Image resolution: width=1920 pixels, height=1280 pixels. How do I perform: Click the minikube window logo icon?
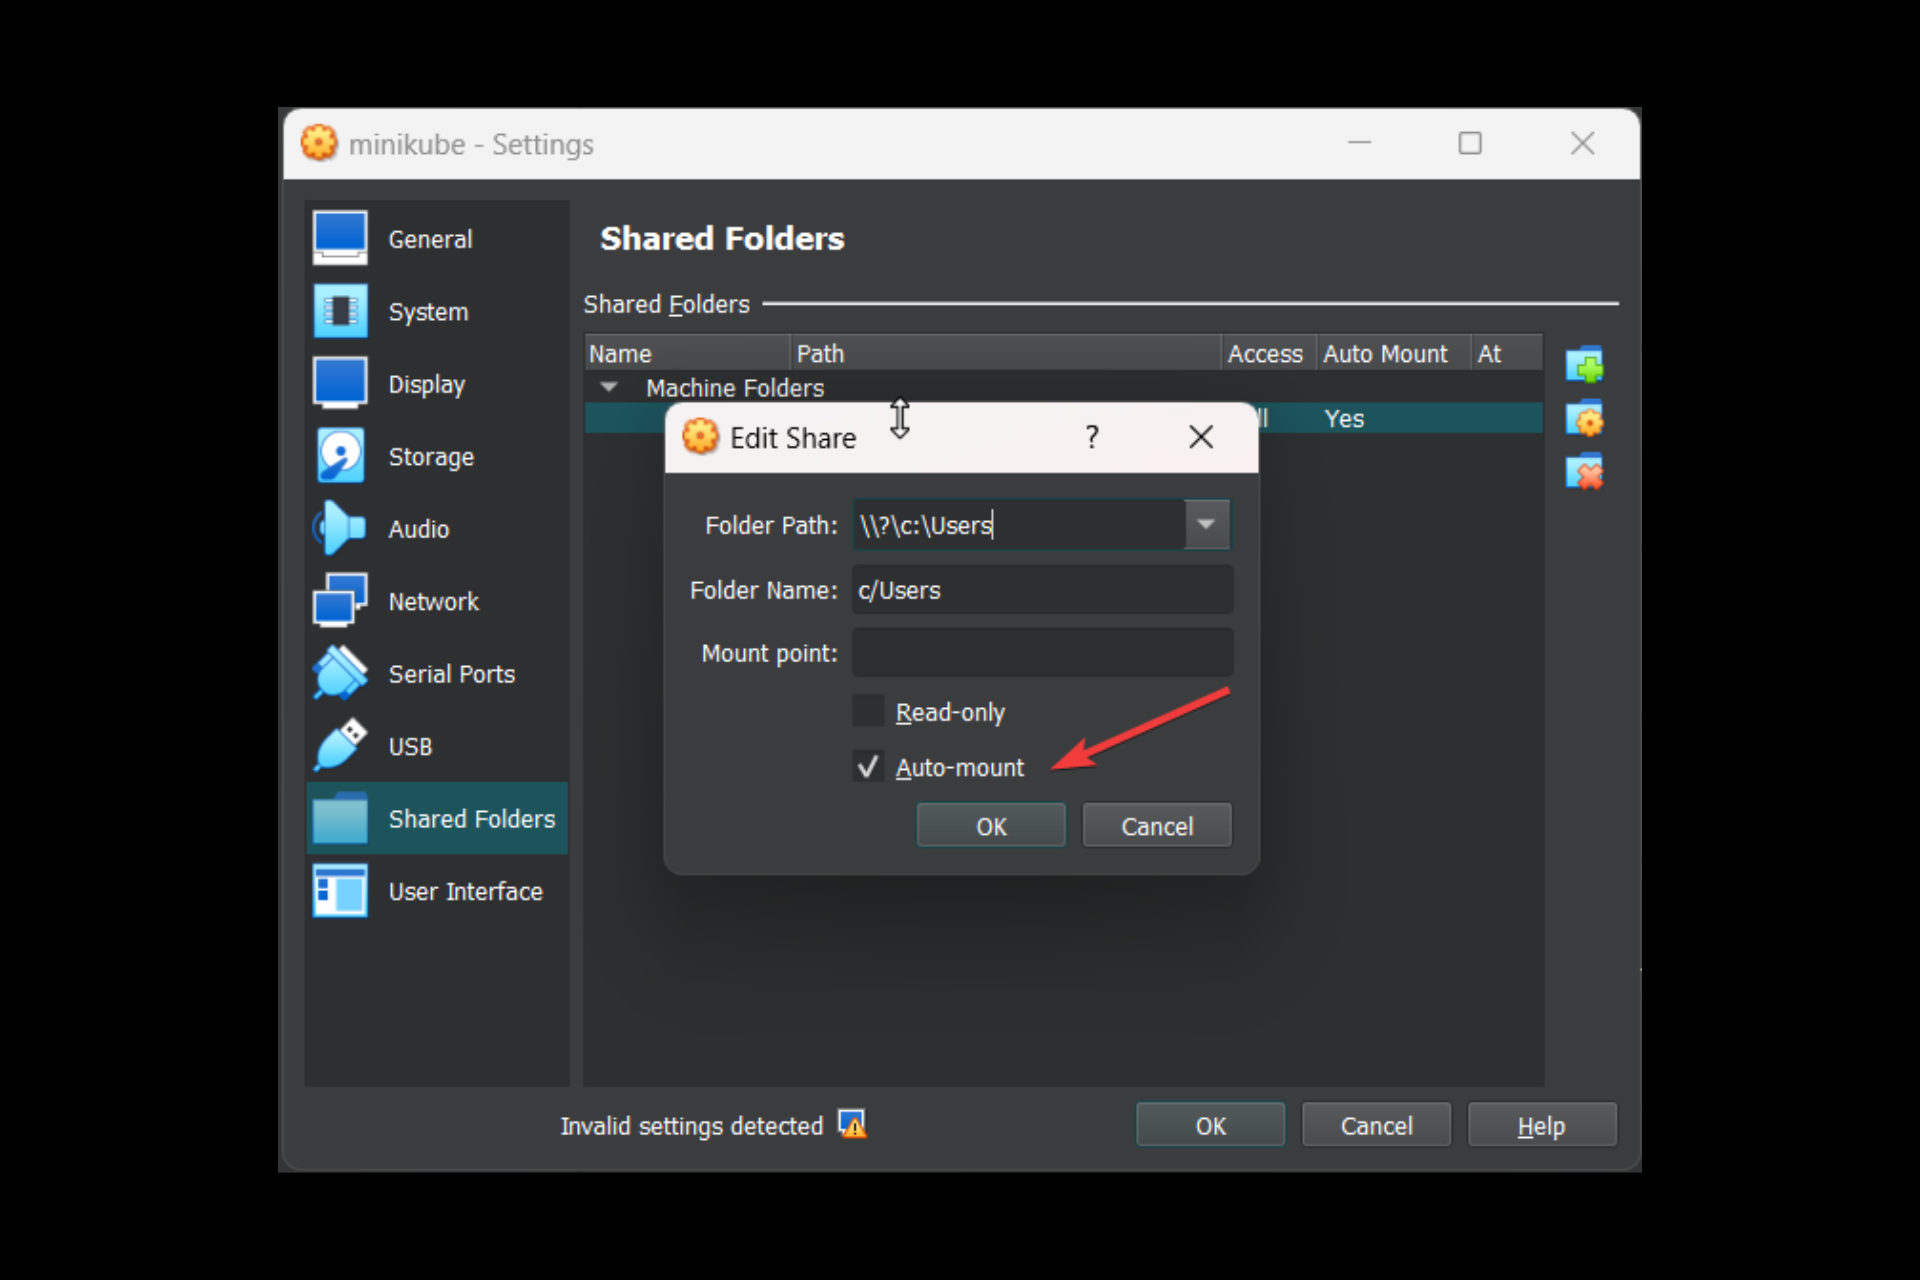pos(319,143)
